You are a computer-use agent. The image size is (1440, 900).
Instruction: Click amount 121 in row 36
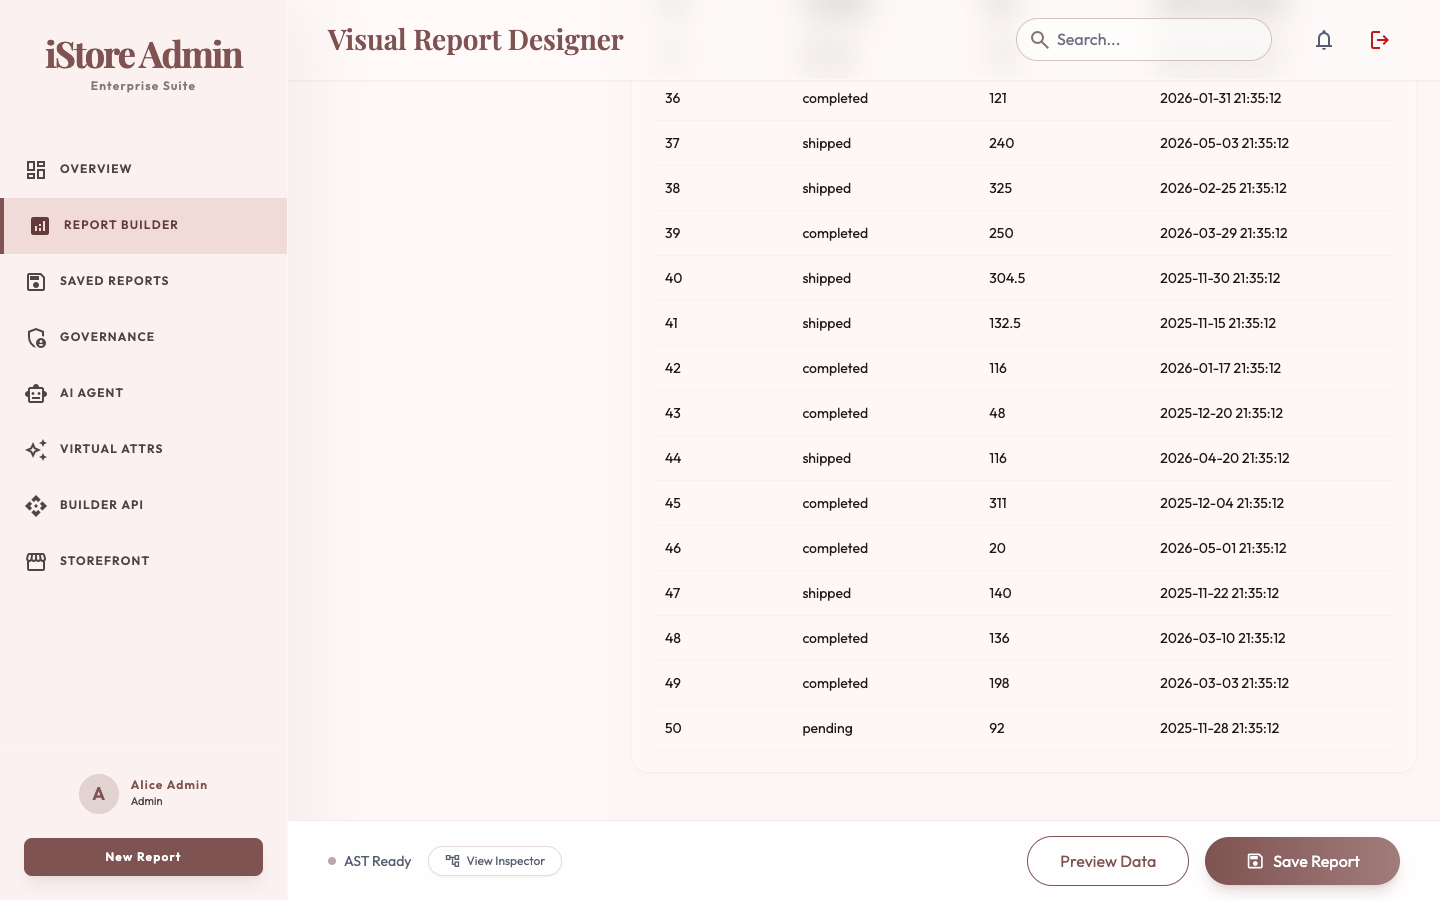(x=997, y=98)
